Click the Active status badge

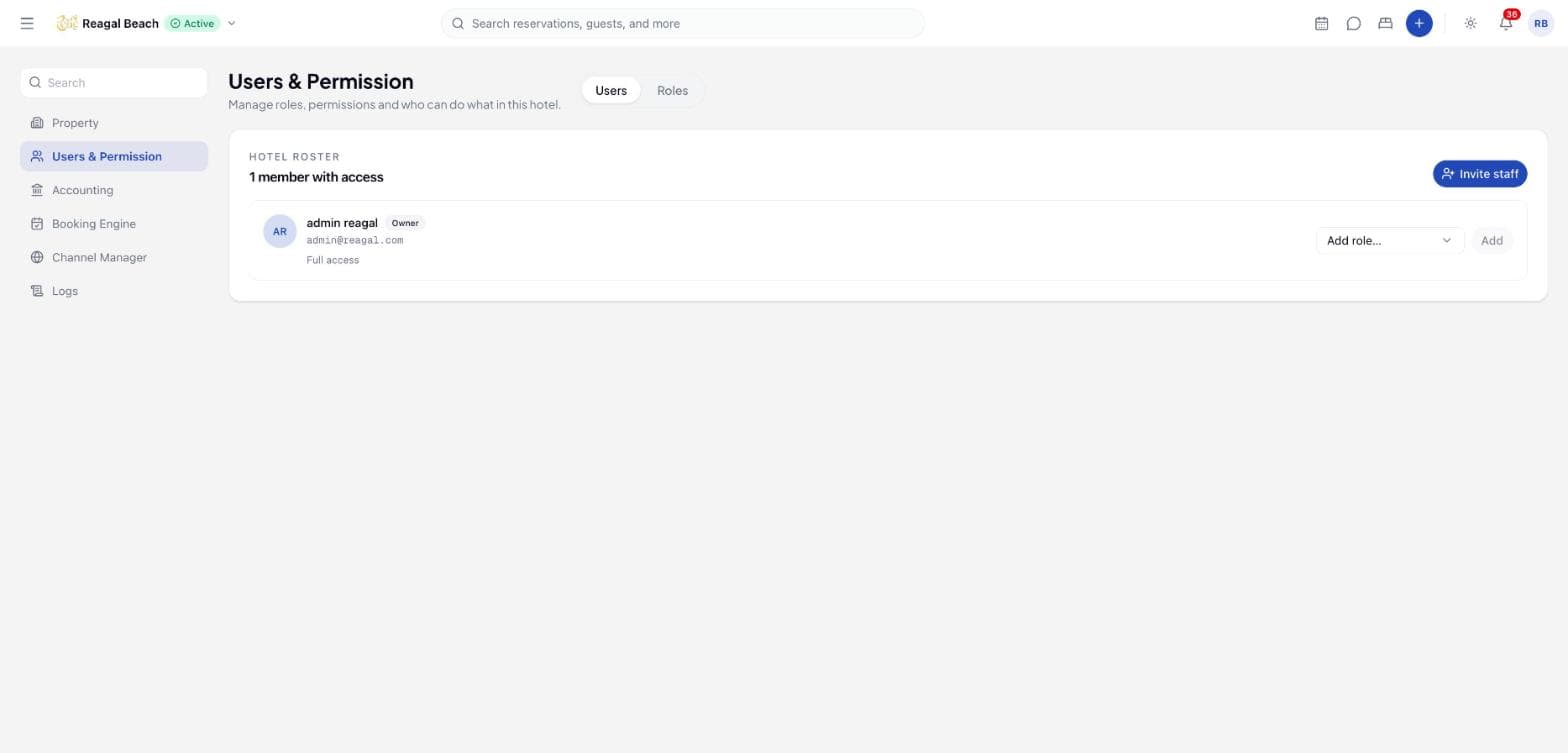pyautogui.click(x=192, y=23)
